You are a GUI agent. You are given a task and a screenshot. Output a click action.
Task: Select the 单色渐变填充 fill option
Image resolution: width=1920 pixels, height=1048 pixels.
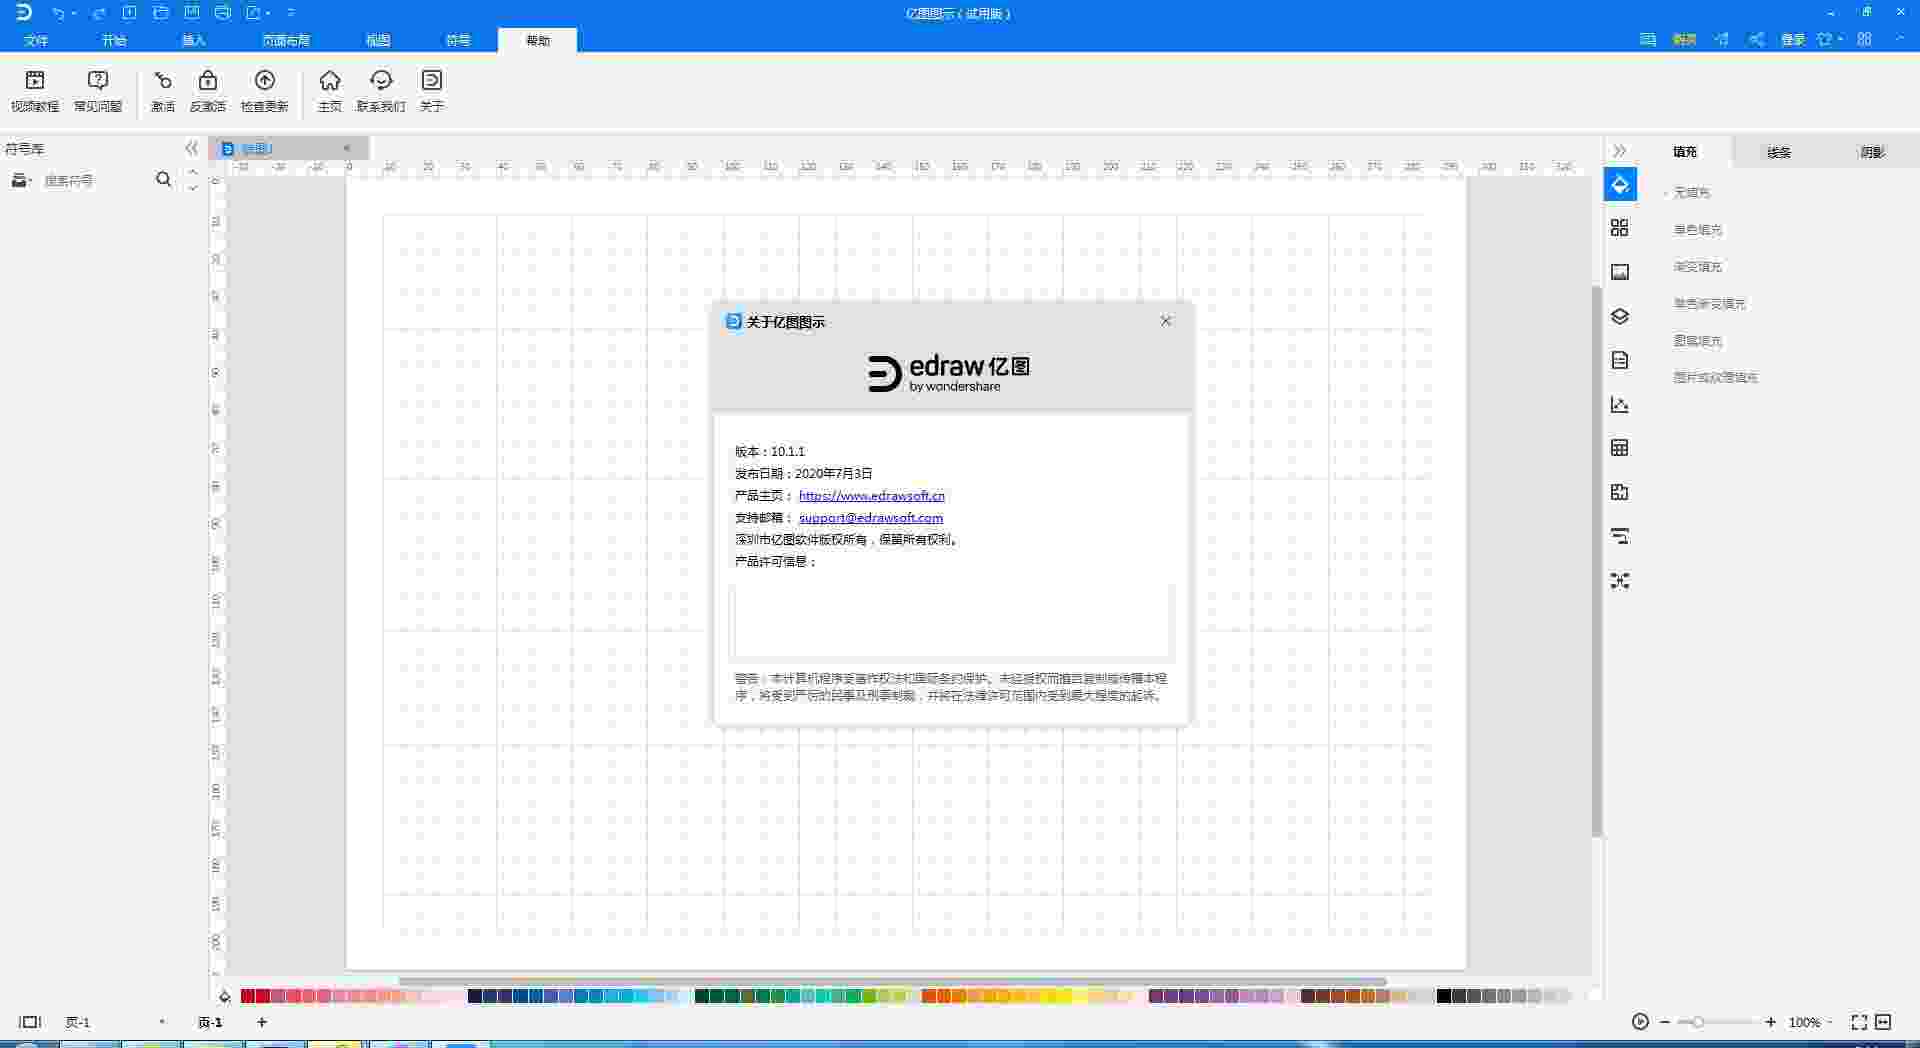(1710, 303)
